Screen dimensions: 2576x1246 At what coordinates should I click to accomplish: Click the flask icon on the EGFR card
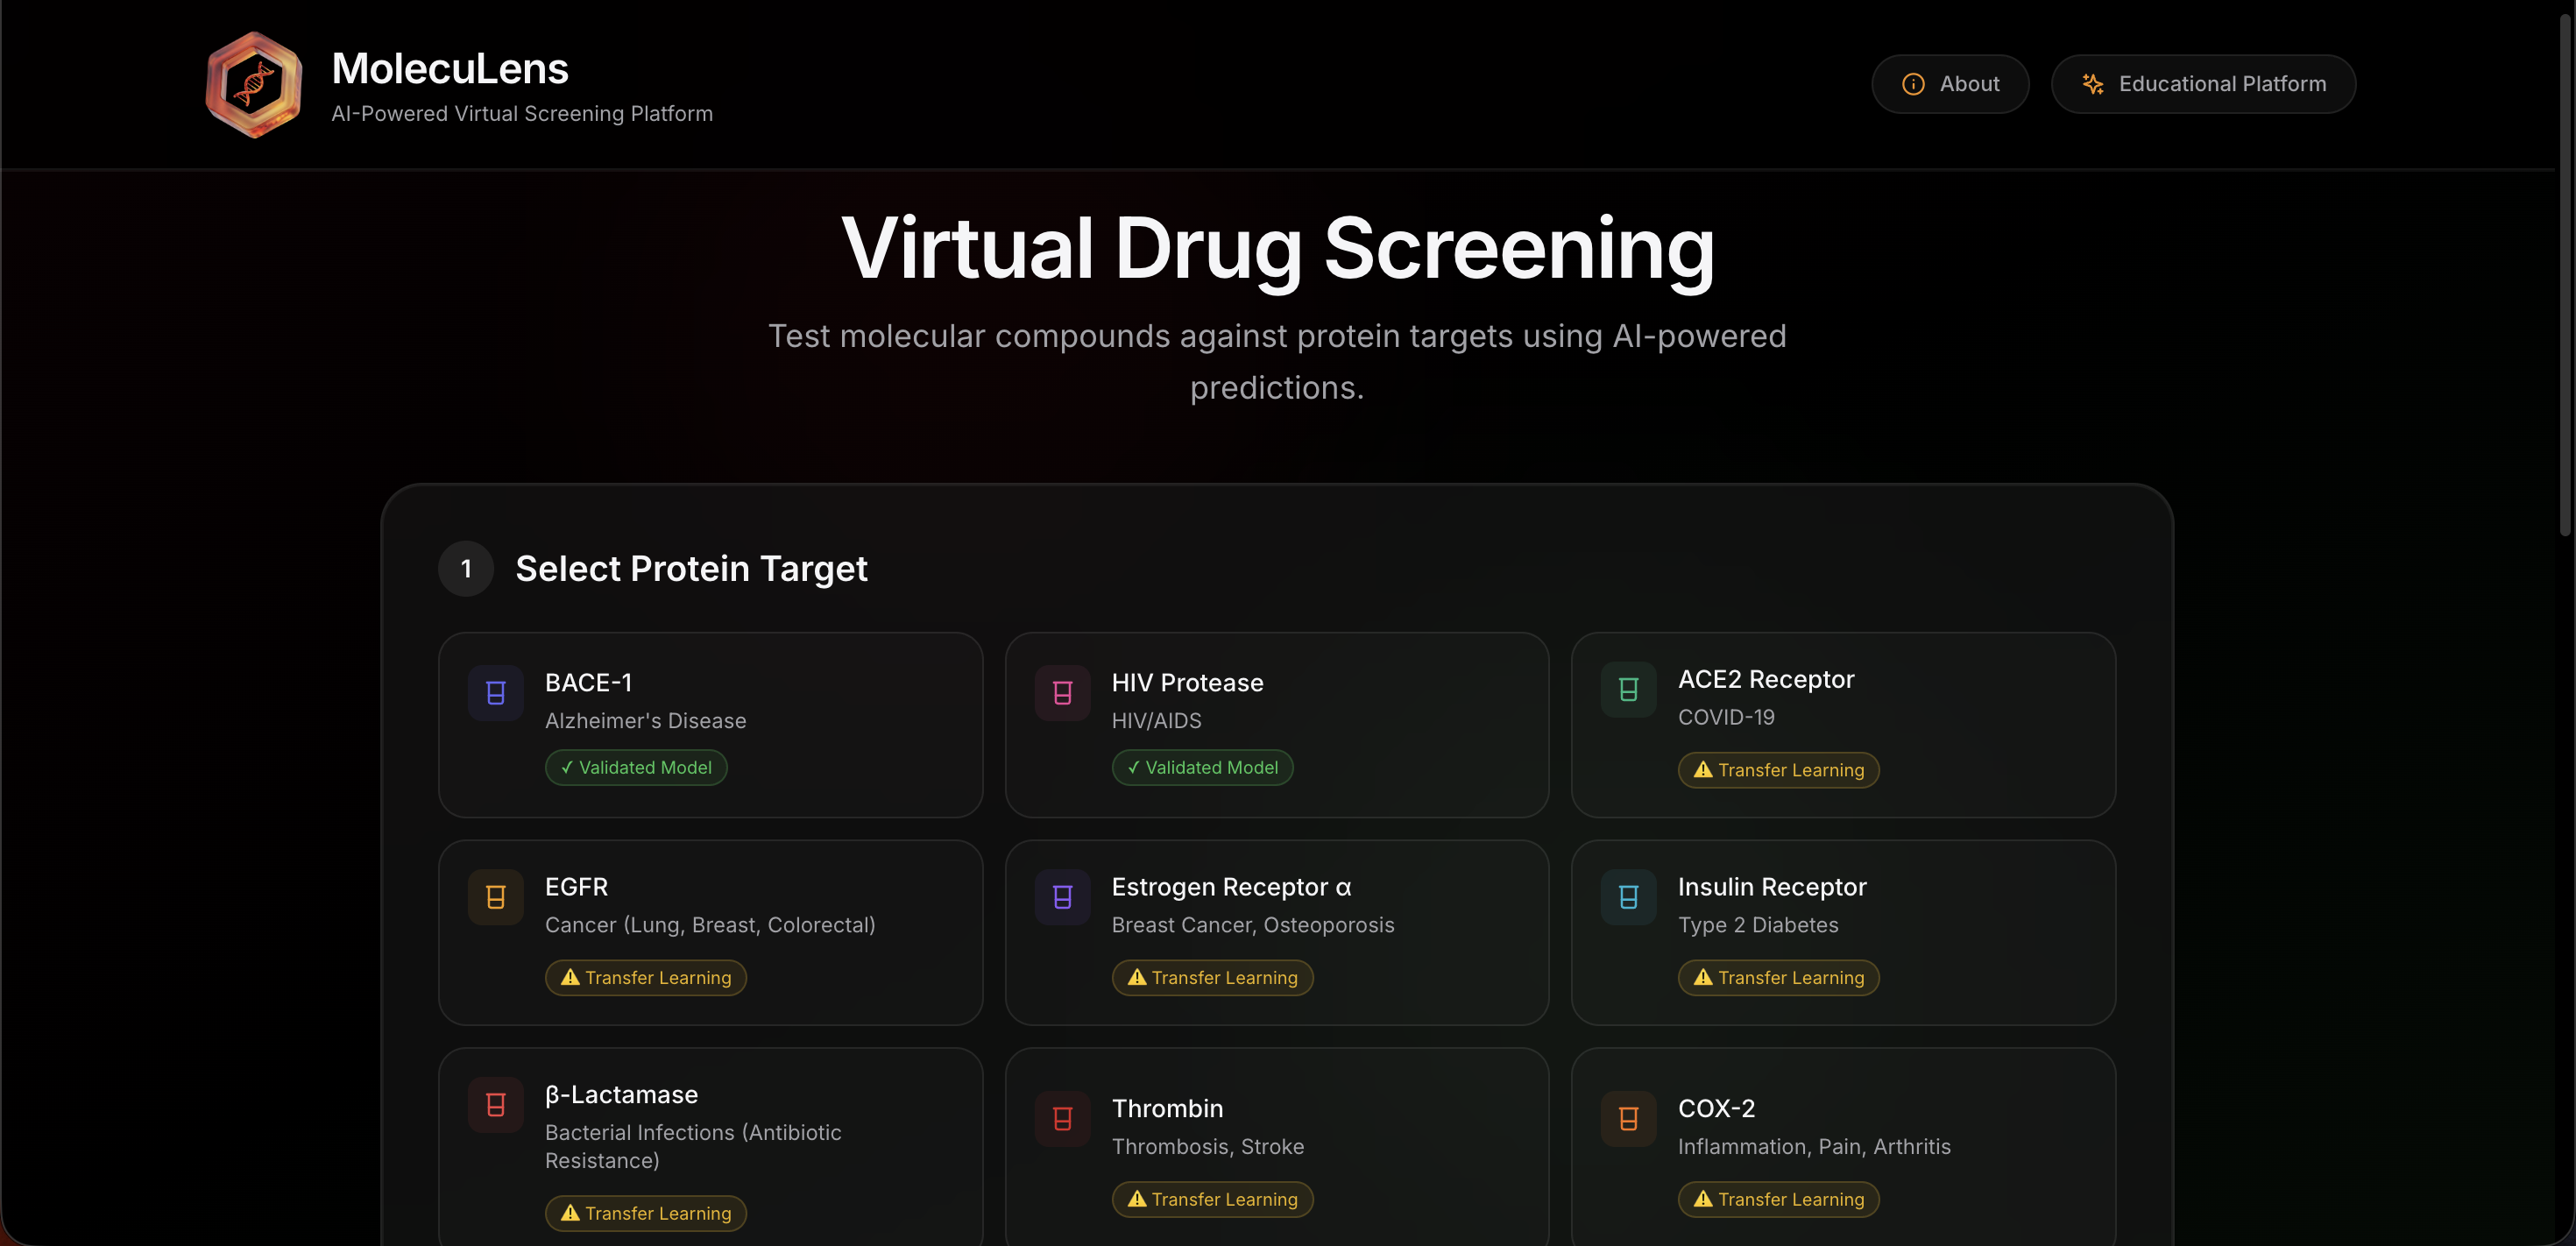(x=495, y=897)
